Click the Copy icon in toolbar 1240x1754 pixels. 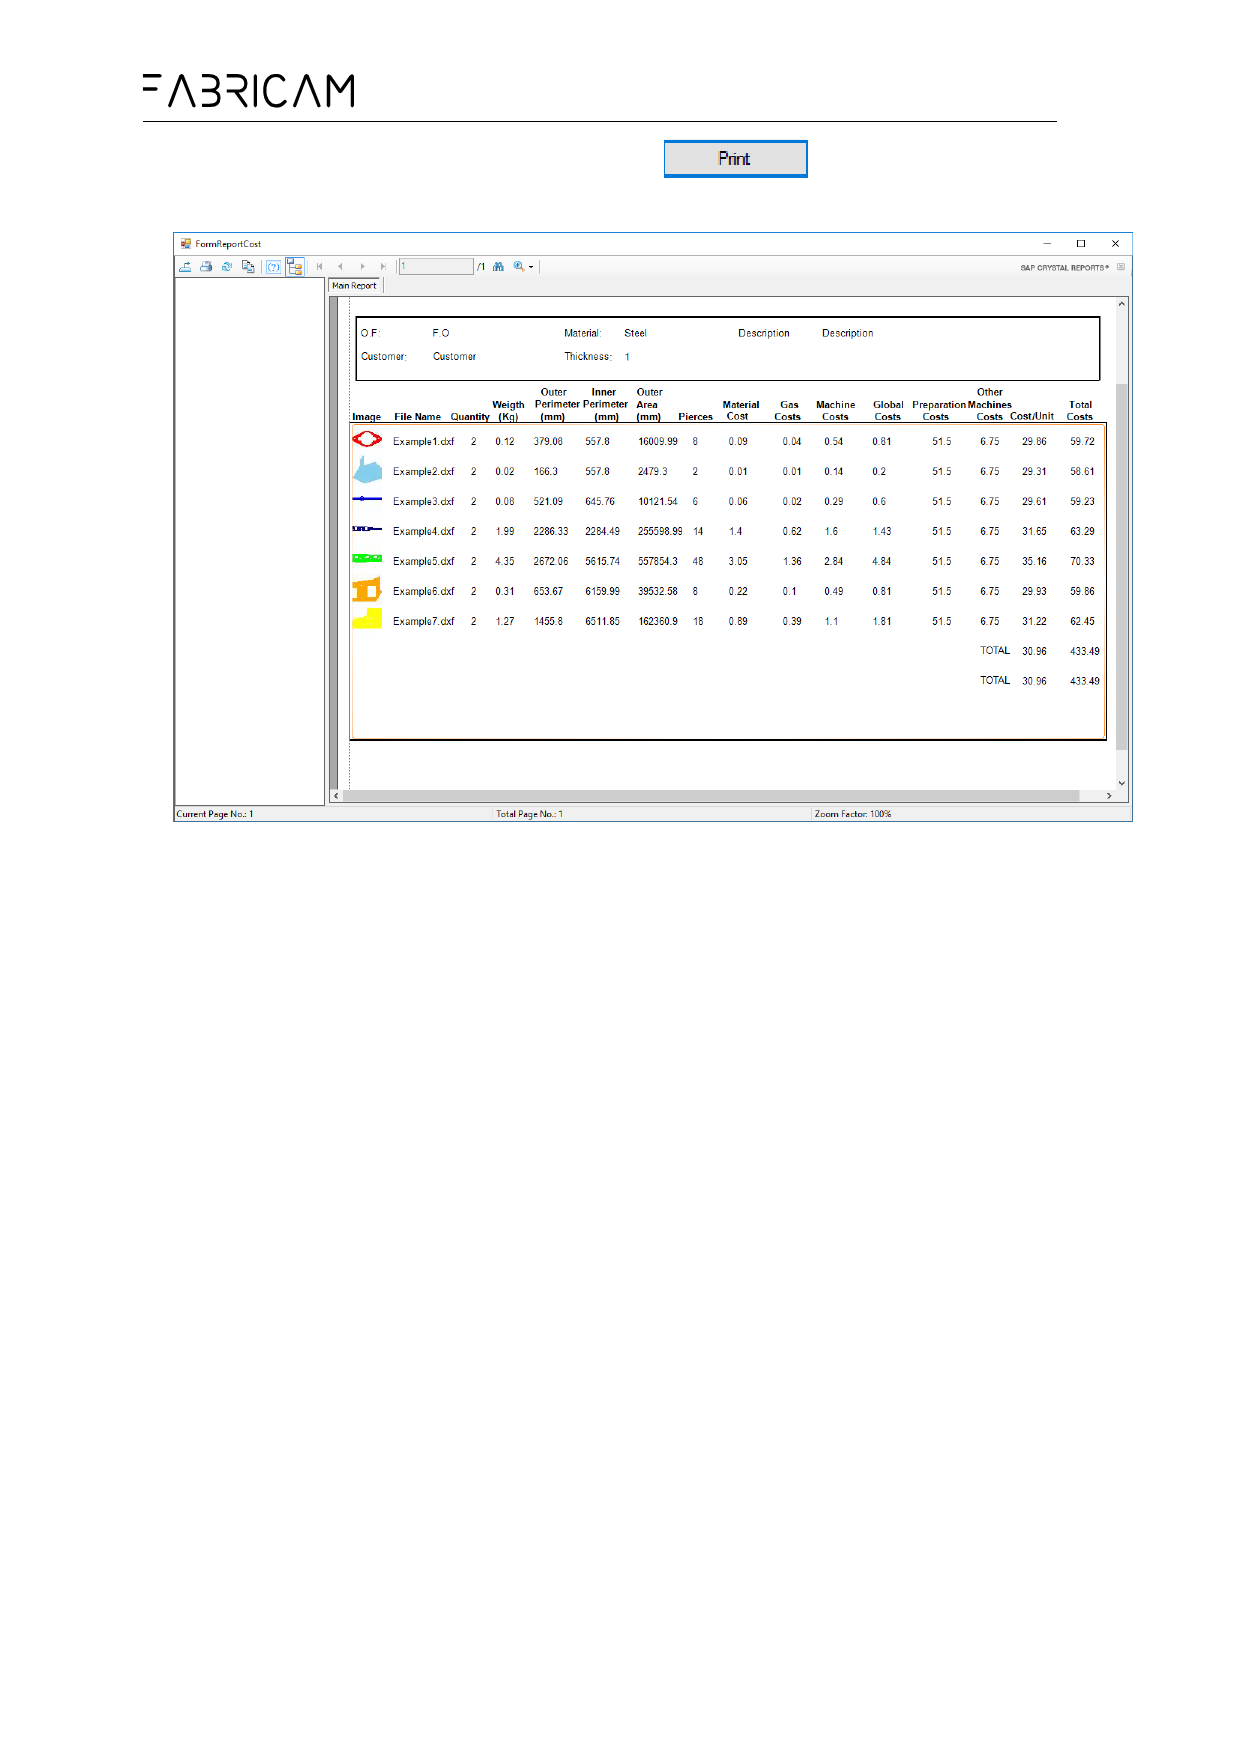coord(248,267)
